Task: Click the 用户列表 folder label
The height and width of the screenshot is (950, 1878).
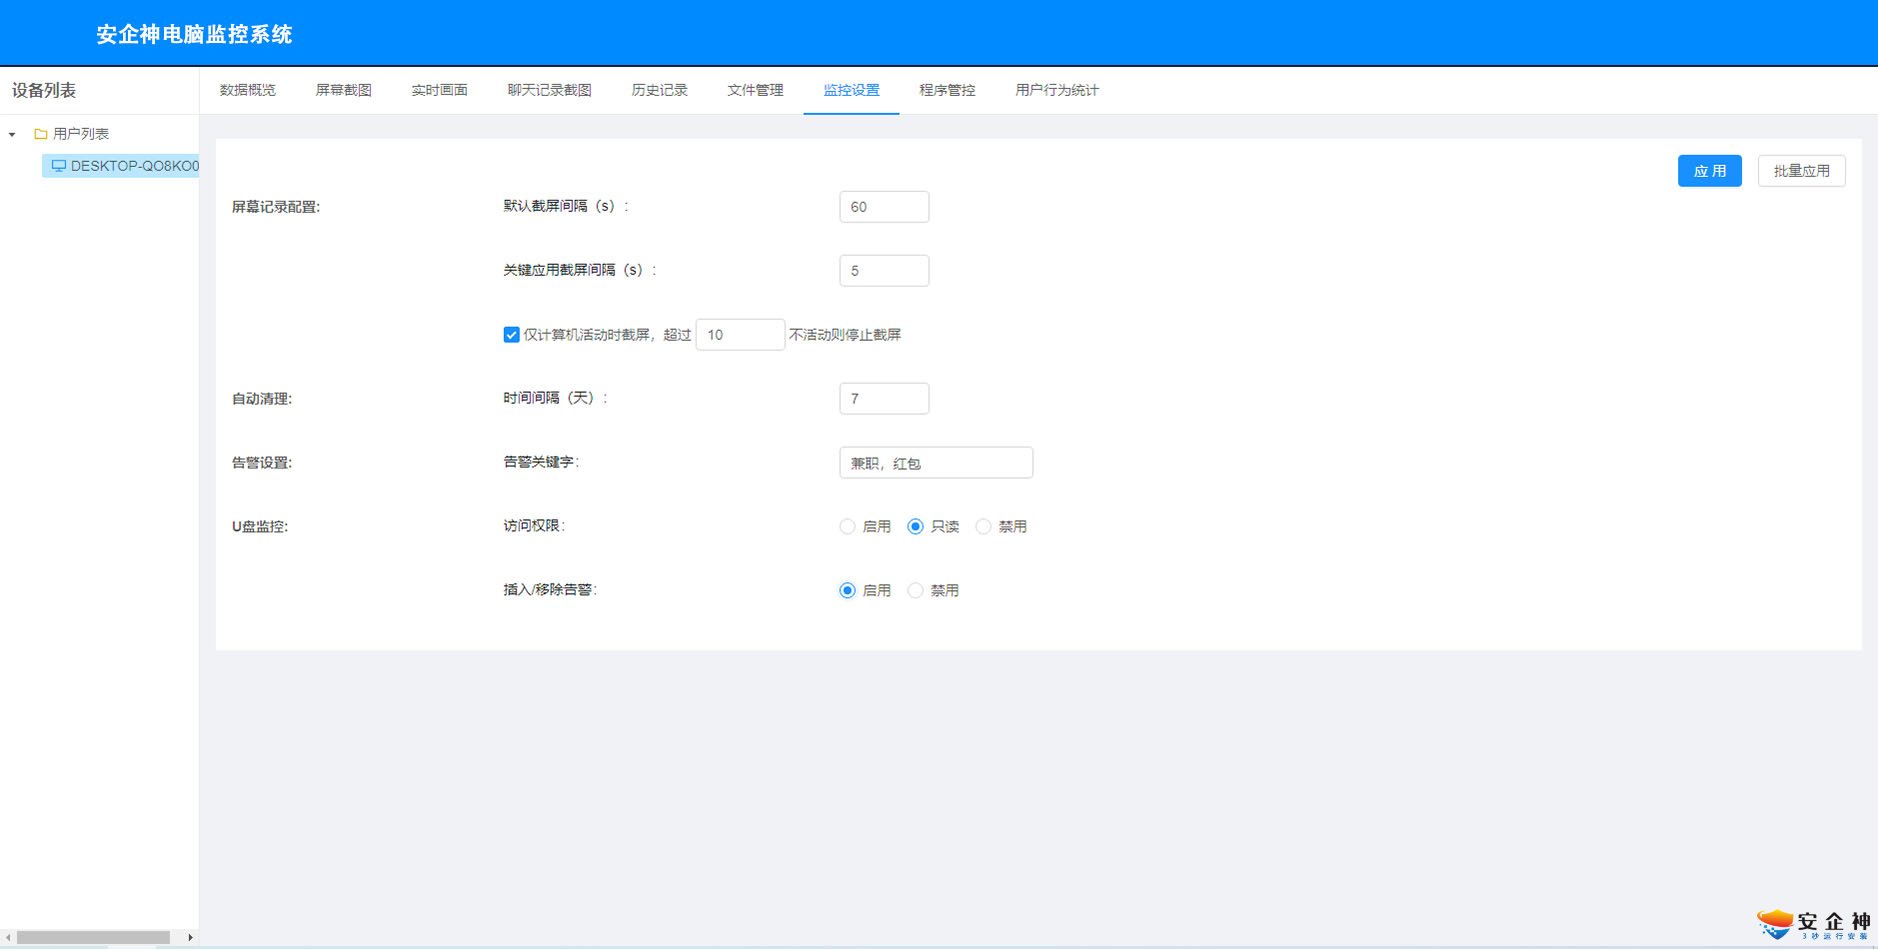Action: [x=81, y=134]
